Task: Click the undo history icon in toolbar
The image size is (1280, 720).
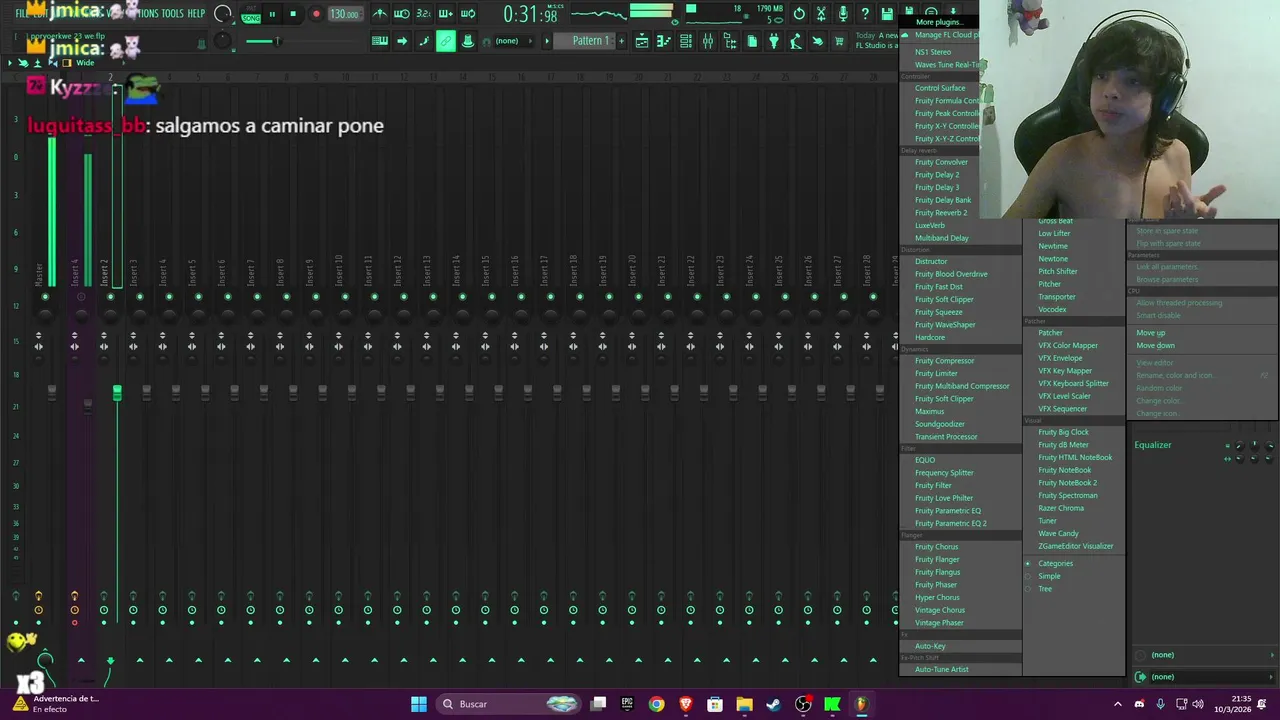Action: coord(799,14)
